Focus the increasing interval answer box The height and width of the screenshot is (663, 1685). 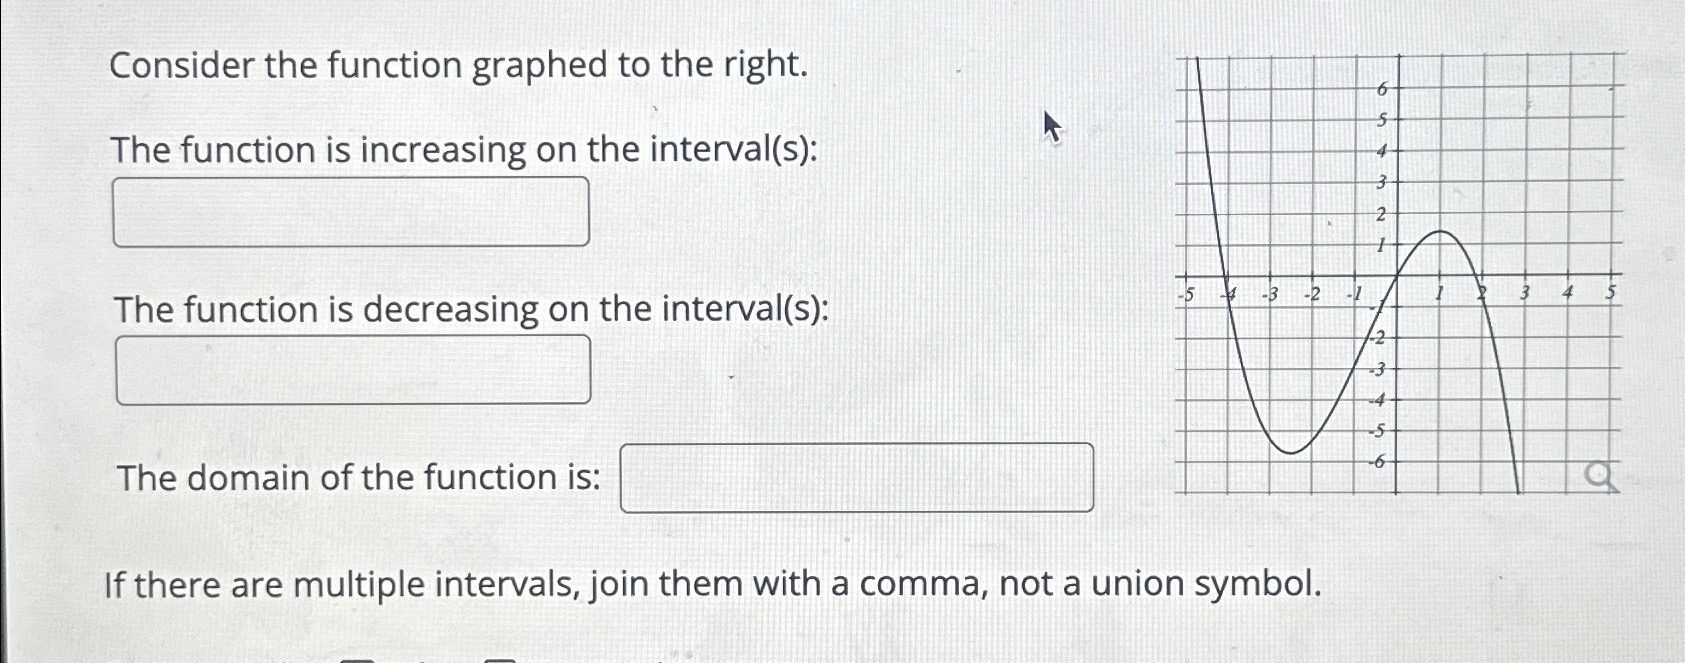click(351, 212)
